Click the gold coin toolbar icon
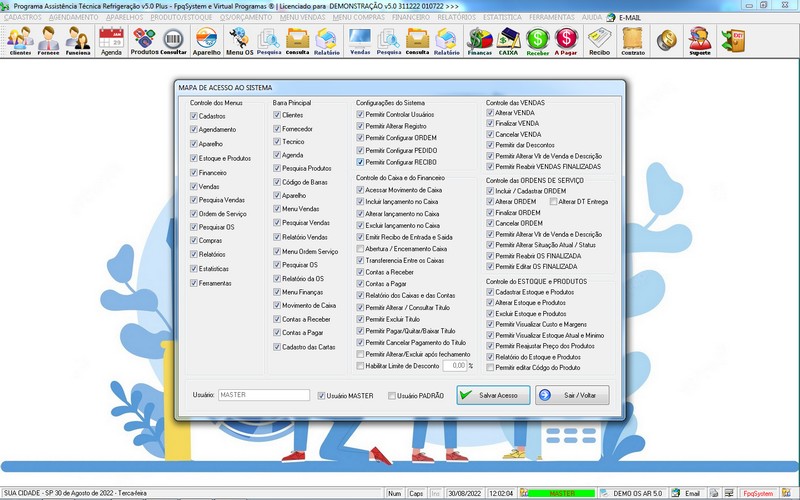 [x=666, y=40]
